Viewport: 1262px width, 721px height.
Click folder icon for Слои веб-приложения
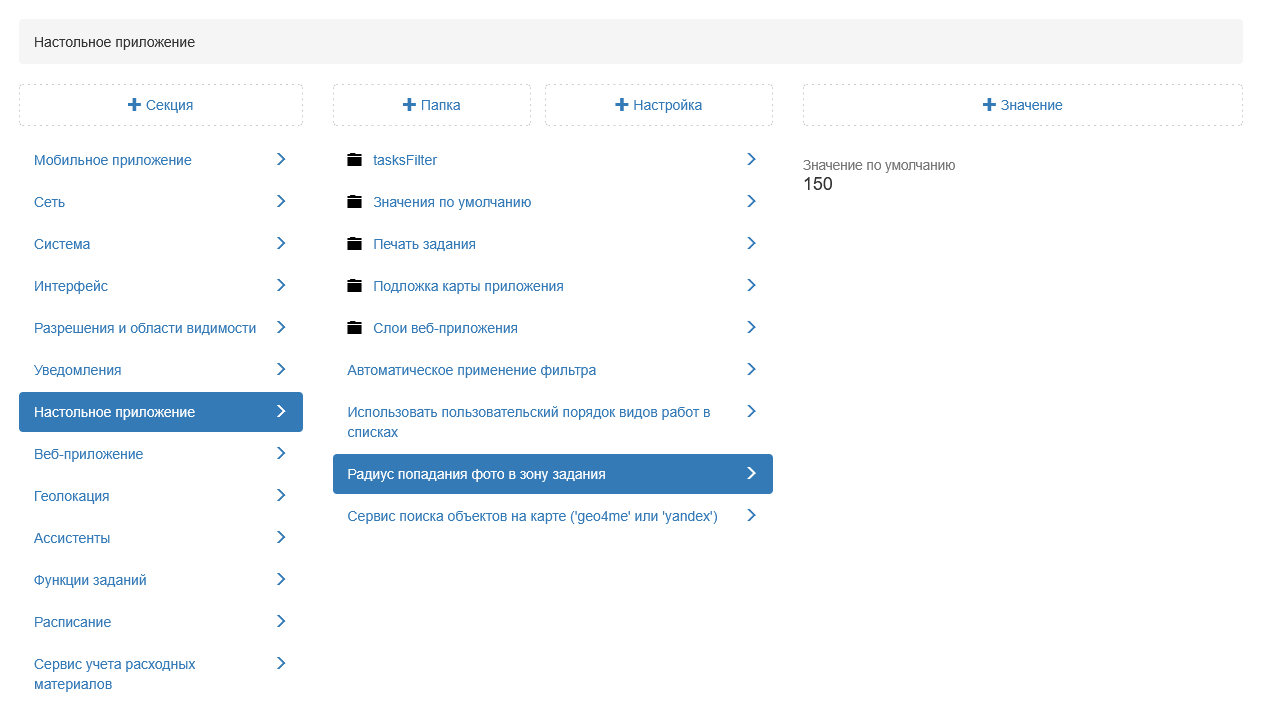tap(354, 328)
